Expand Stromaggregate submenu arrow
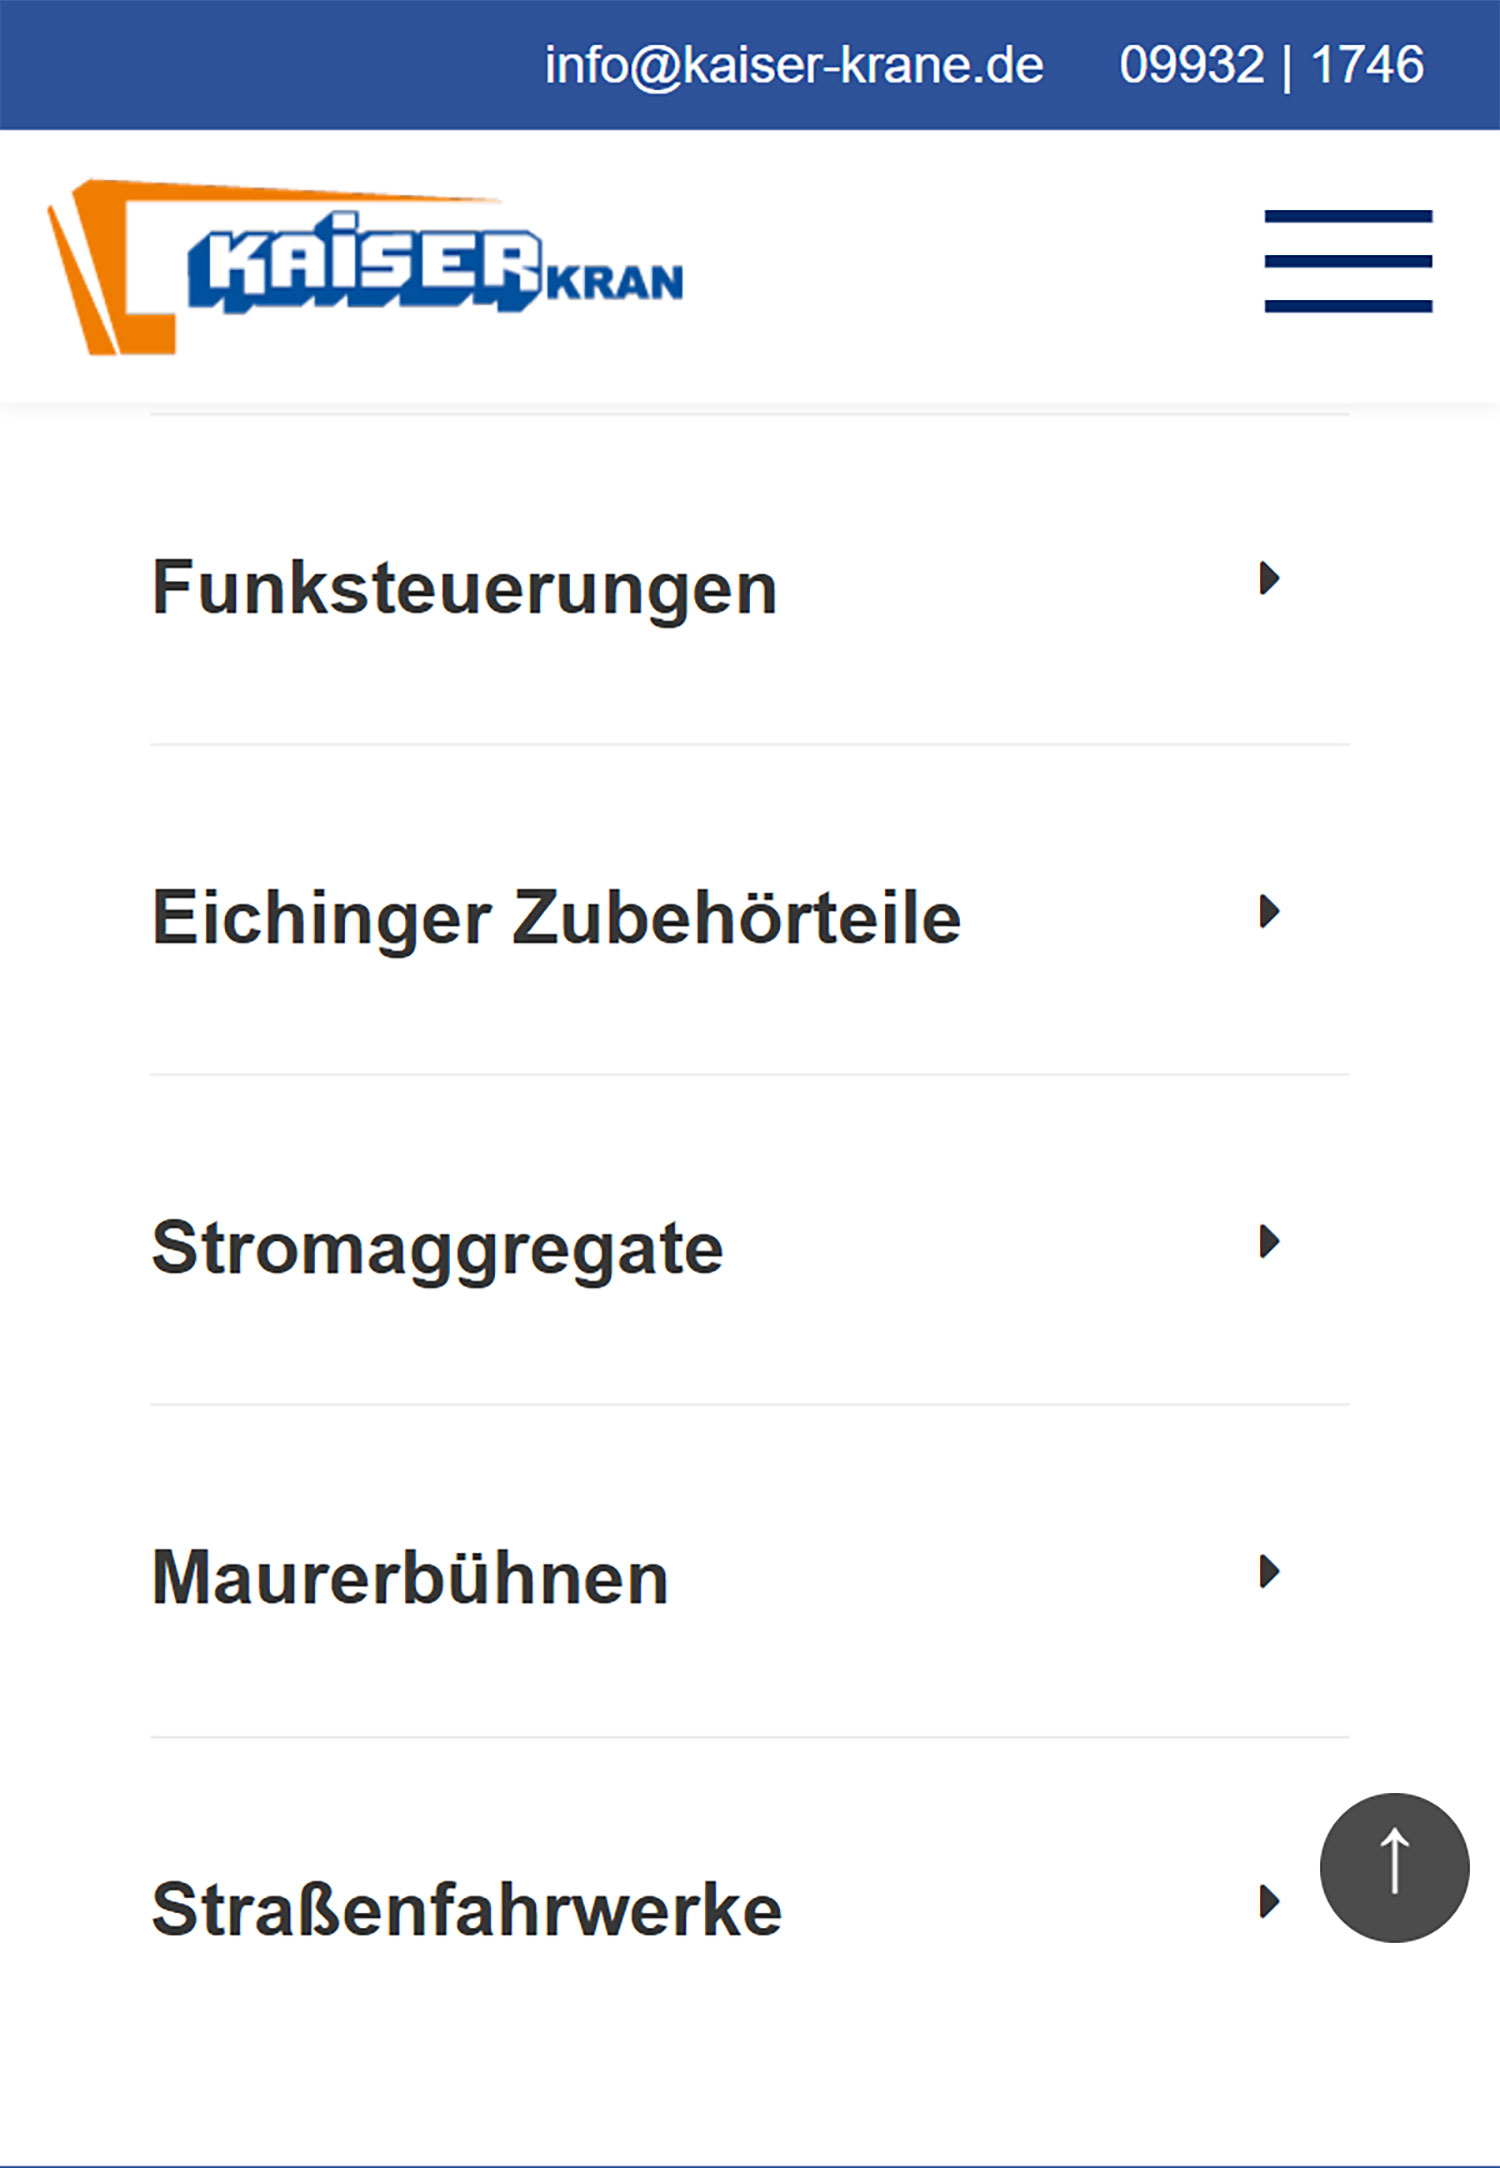 (1269, 1241)
